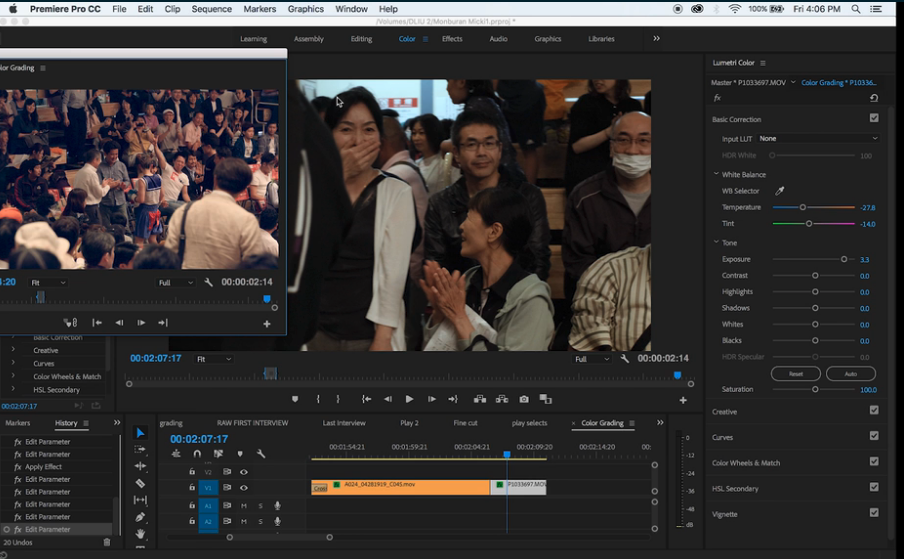Step back one frame in Program Monitor
The width and height of the screenshot is (904, 559).
coord(387,399)
